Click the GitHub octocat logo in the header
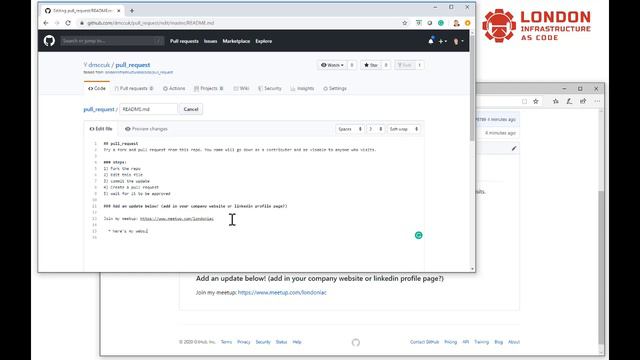640x360 pixels. pos(49,41)
